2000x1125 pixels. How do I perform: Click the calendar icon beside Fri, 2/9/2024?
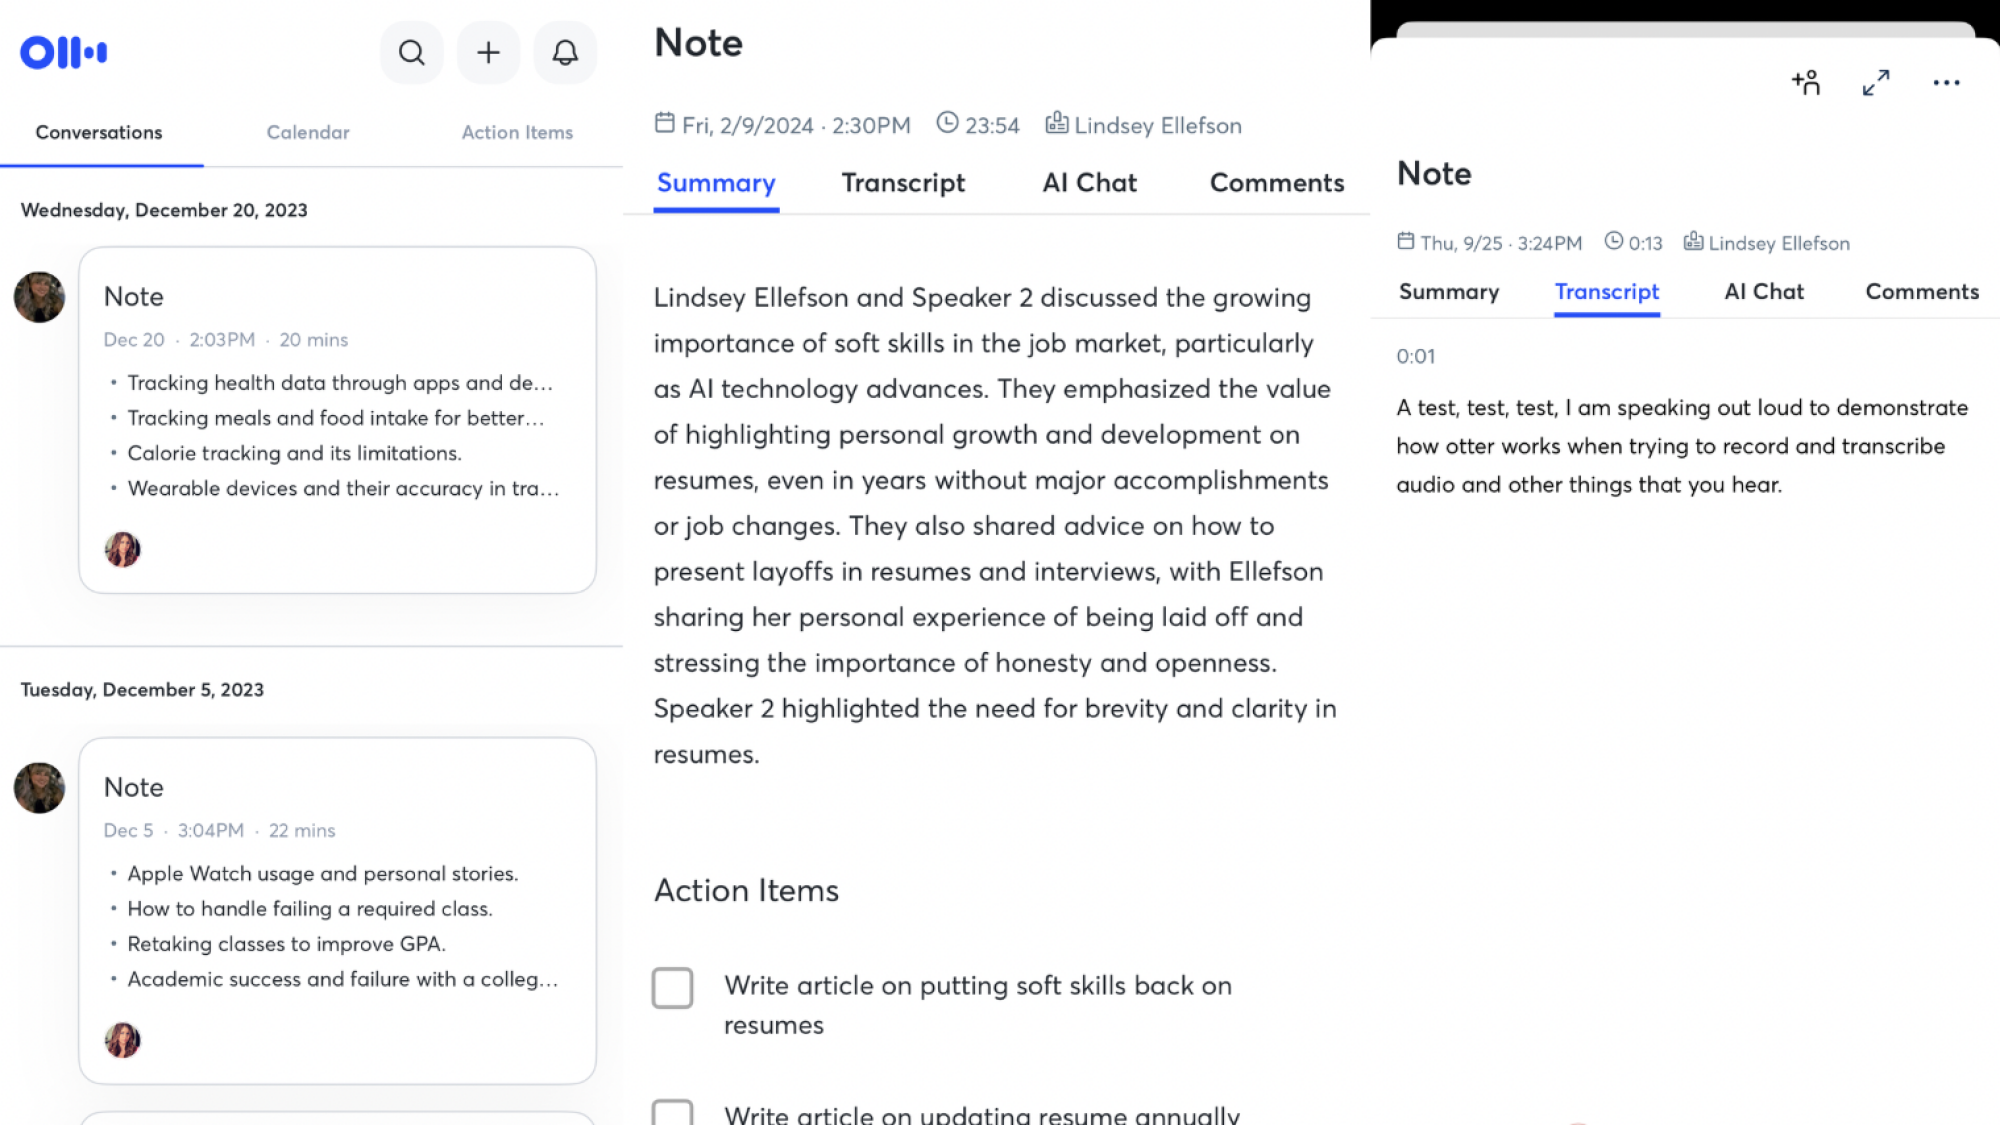[x=665, y=123]
